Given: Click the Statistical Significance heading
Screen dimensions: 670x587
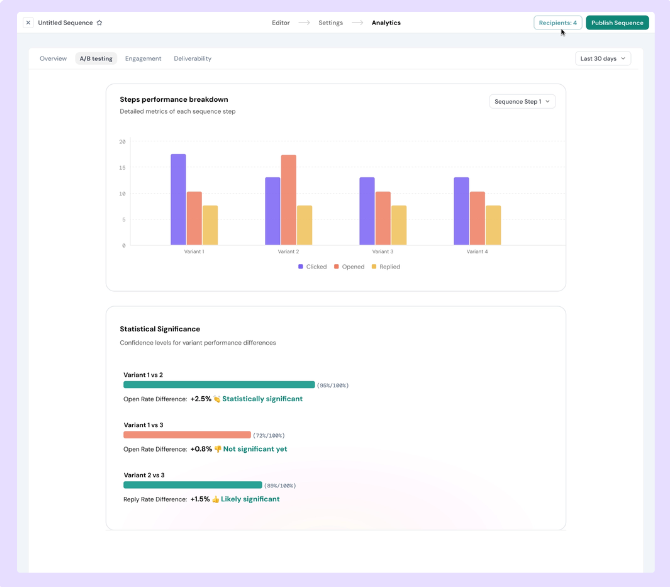Looking at the screenshot, I should click(160, 329).
